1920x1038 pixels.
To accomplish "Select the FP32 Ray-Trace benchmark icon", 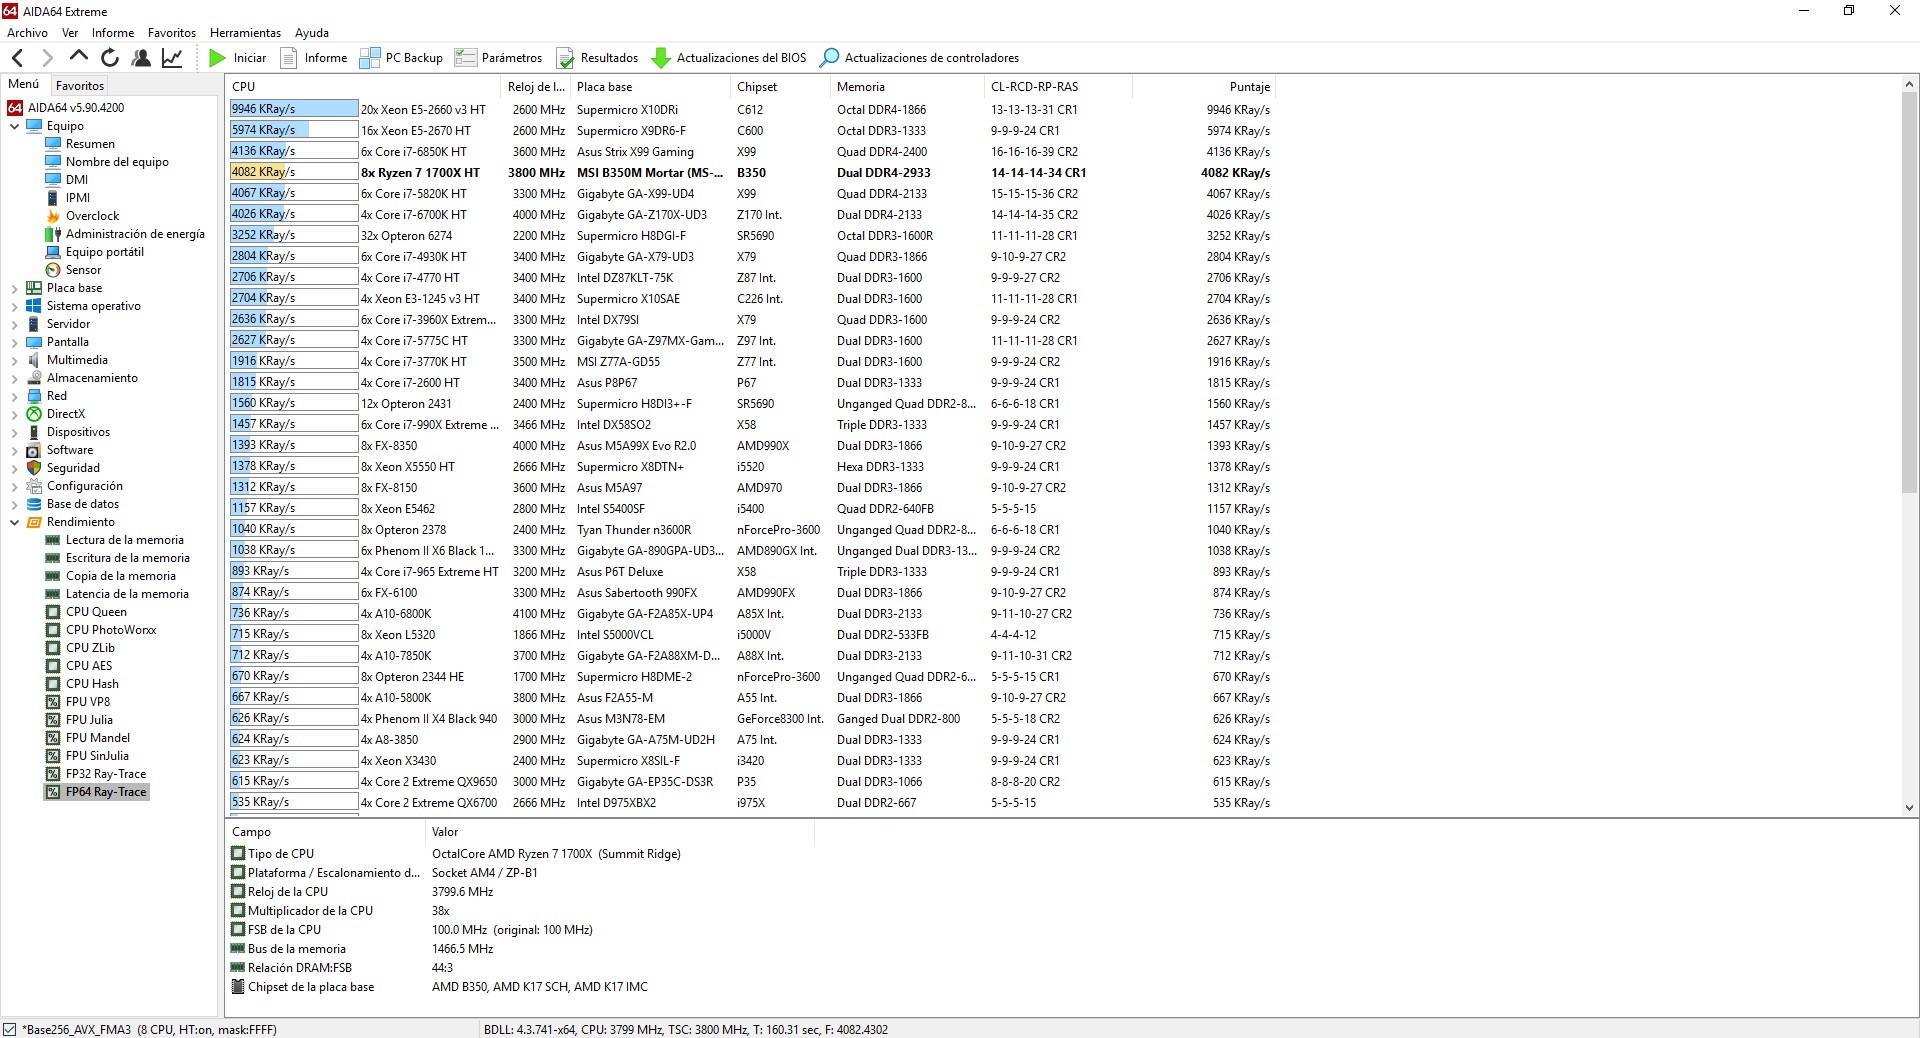I will [53, 774].
